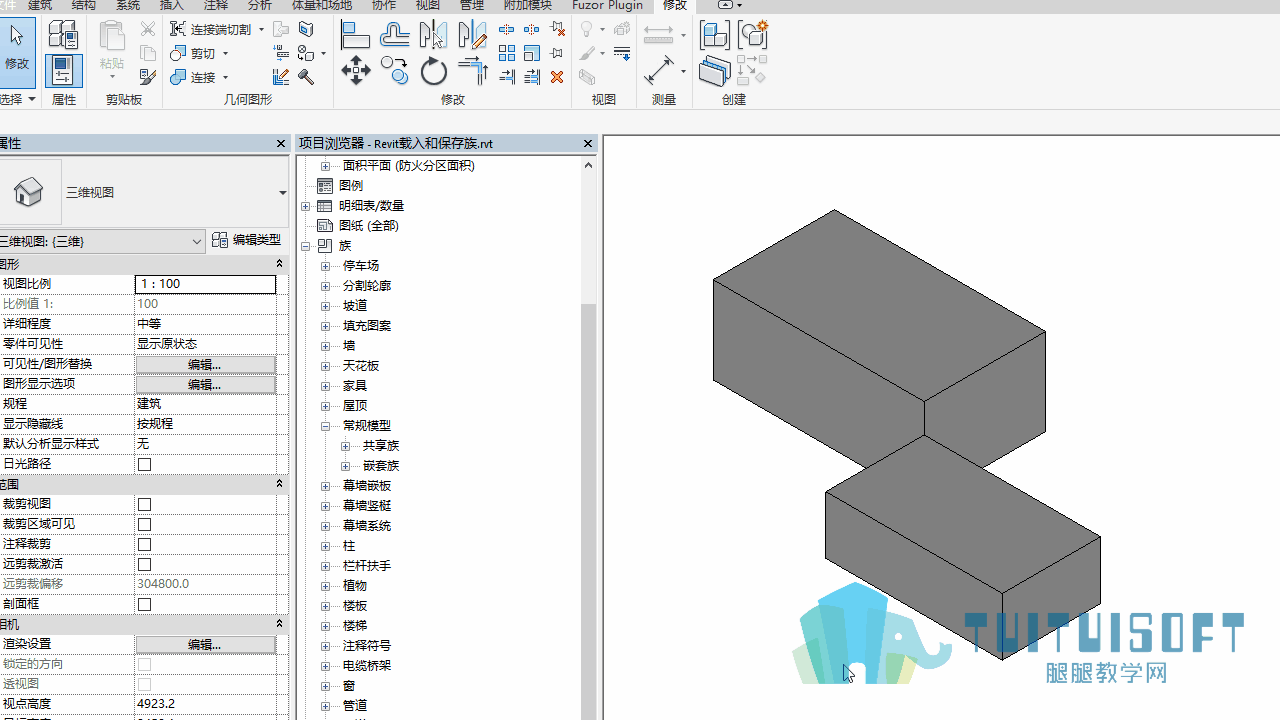Click the 视图比例 1 : 100 field
1280x720 pixels.
click(205, 284)
